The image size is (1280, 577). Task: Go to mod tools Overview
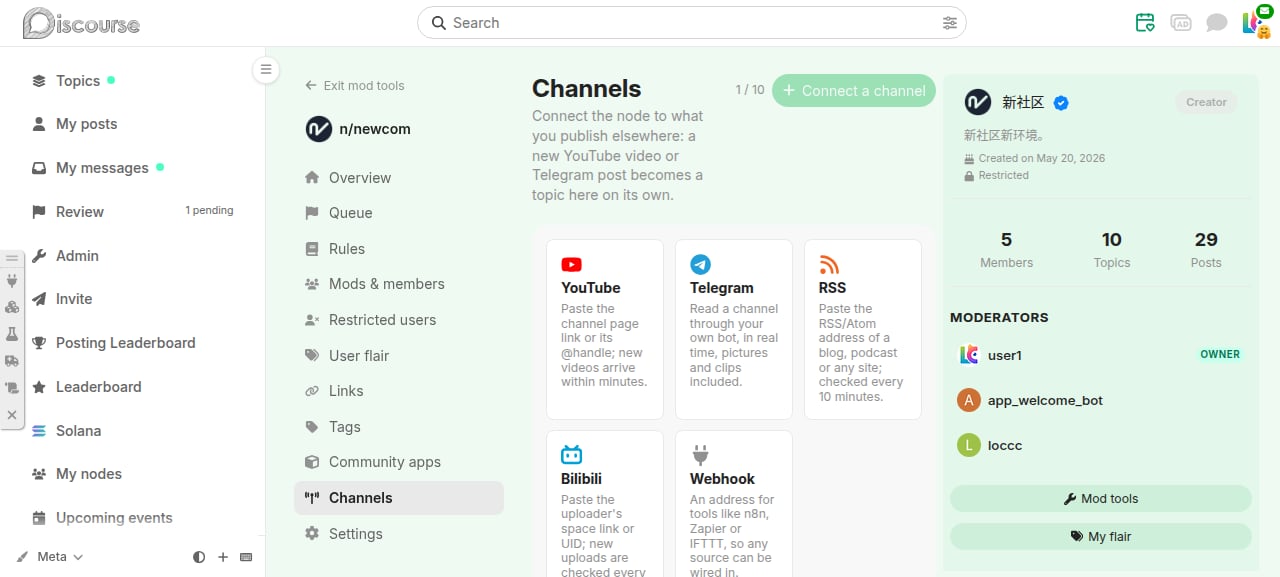pyautogui.click(x=399, y=178)
